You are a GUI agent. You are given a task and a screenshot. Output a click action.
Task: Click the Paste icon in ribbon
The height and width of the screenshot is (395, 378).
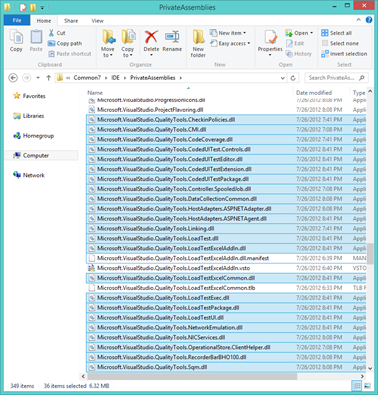pyautogui.click(x=36, y=41)
